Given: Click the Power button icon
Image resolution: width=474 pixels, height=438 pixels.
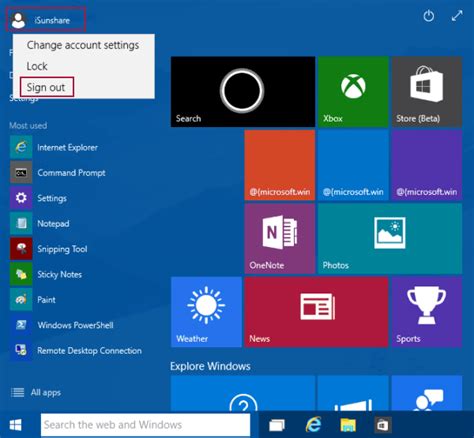Looking at the screenshot, I should pyautogui.click(x=429, y=16).
